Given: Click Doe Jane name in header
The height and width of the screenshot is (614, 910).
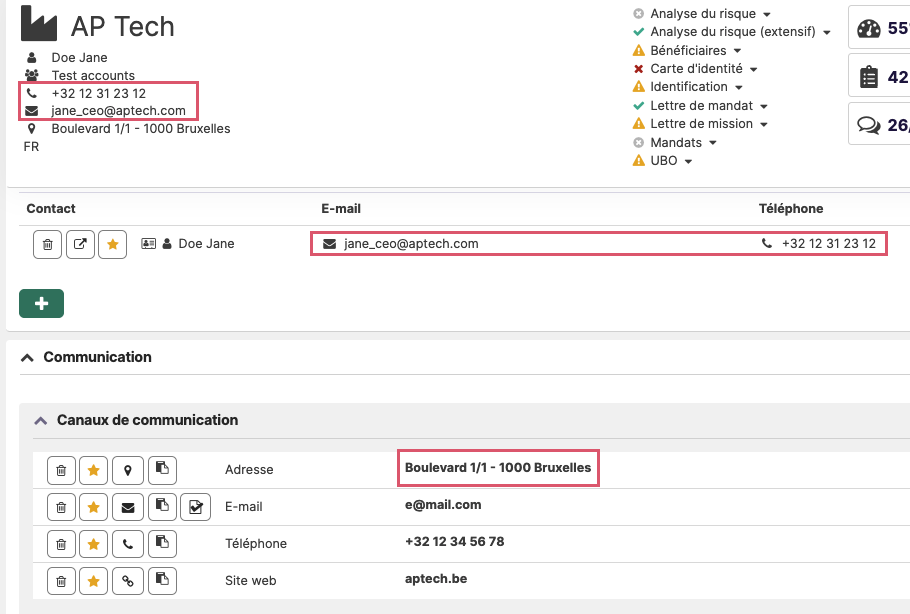Looking at the screenshot, I should point(80,57).
